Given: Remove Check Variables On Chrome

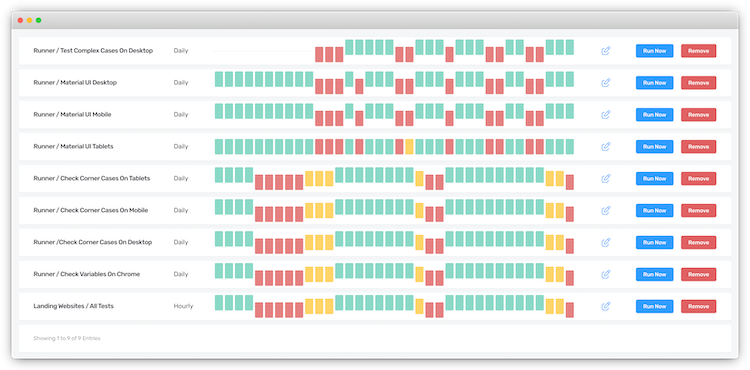Looking at the screenshot, I should coord(698,274).
